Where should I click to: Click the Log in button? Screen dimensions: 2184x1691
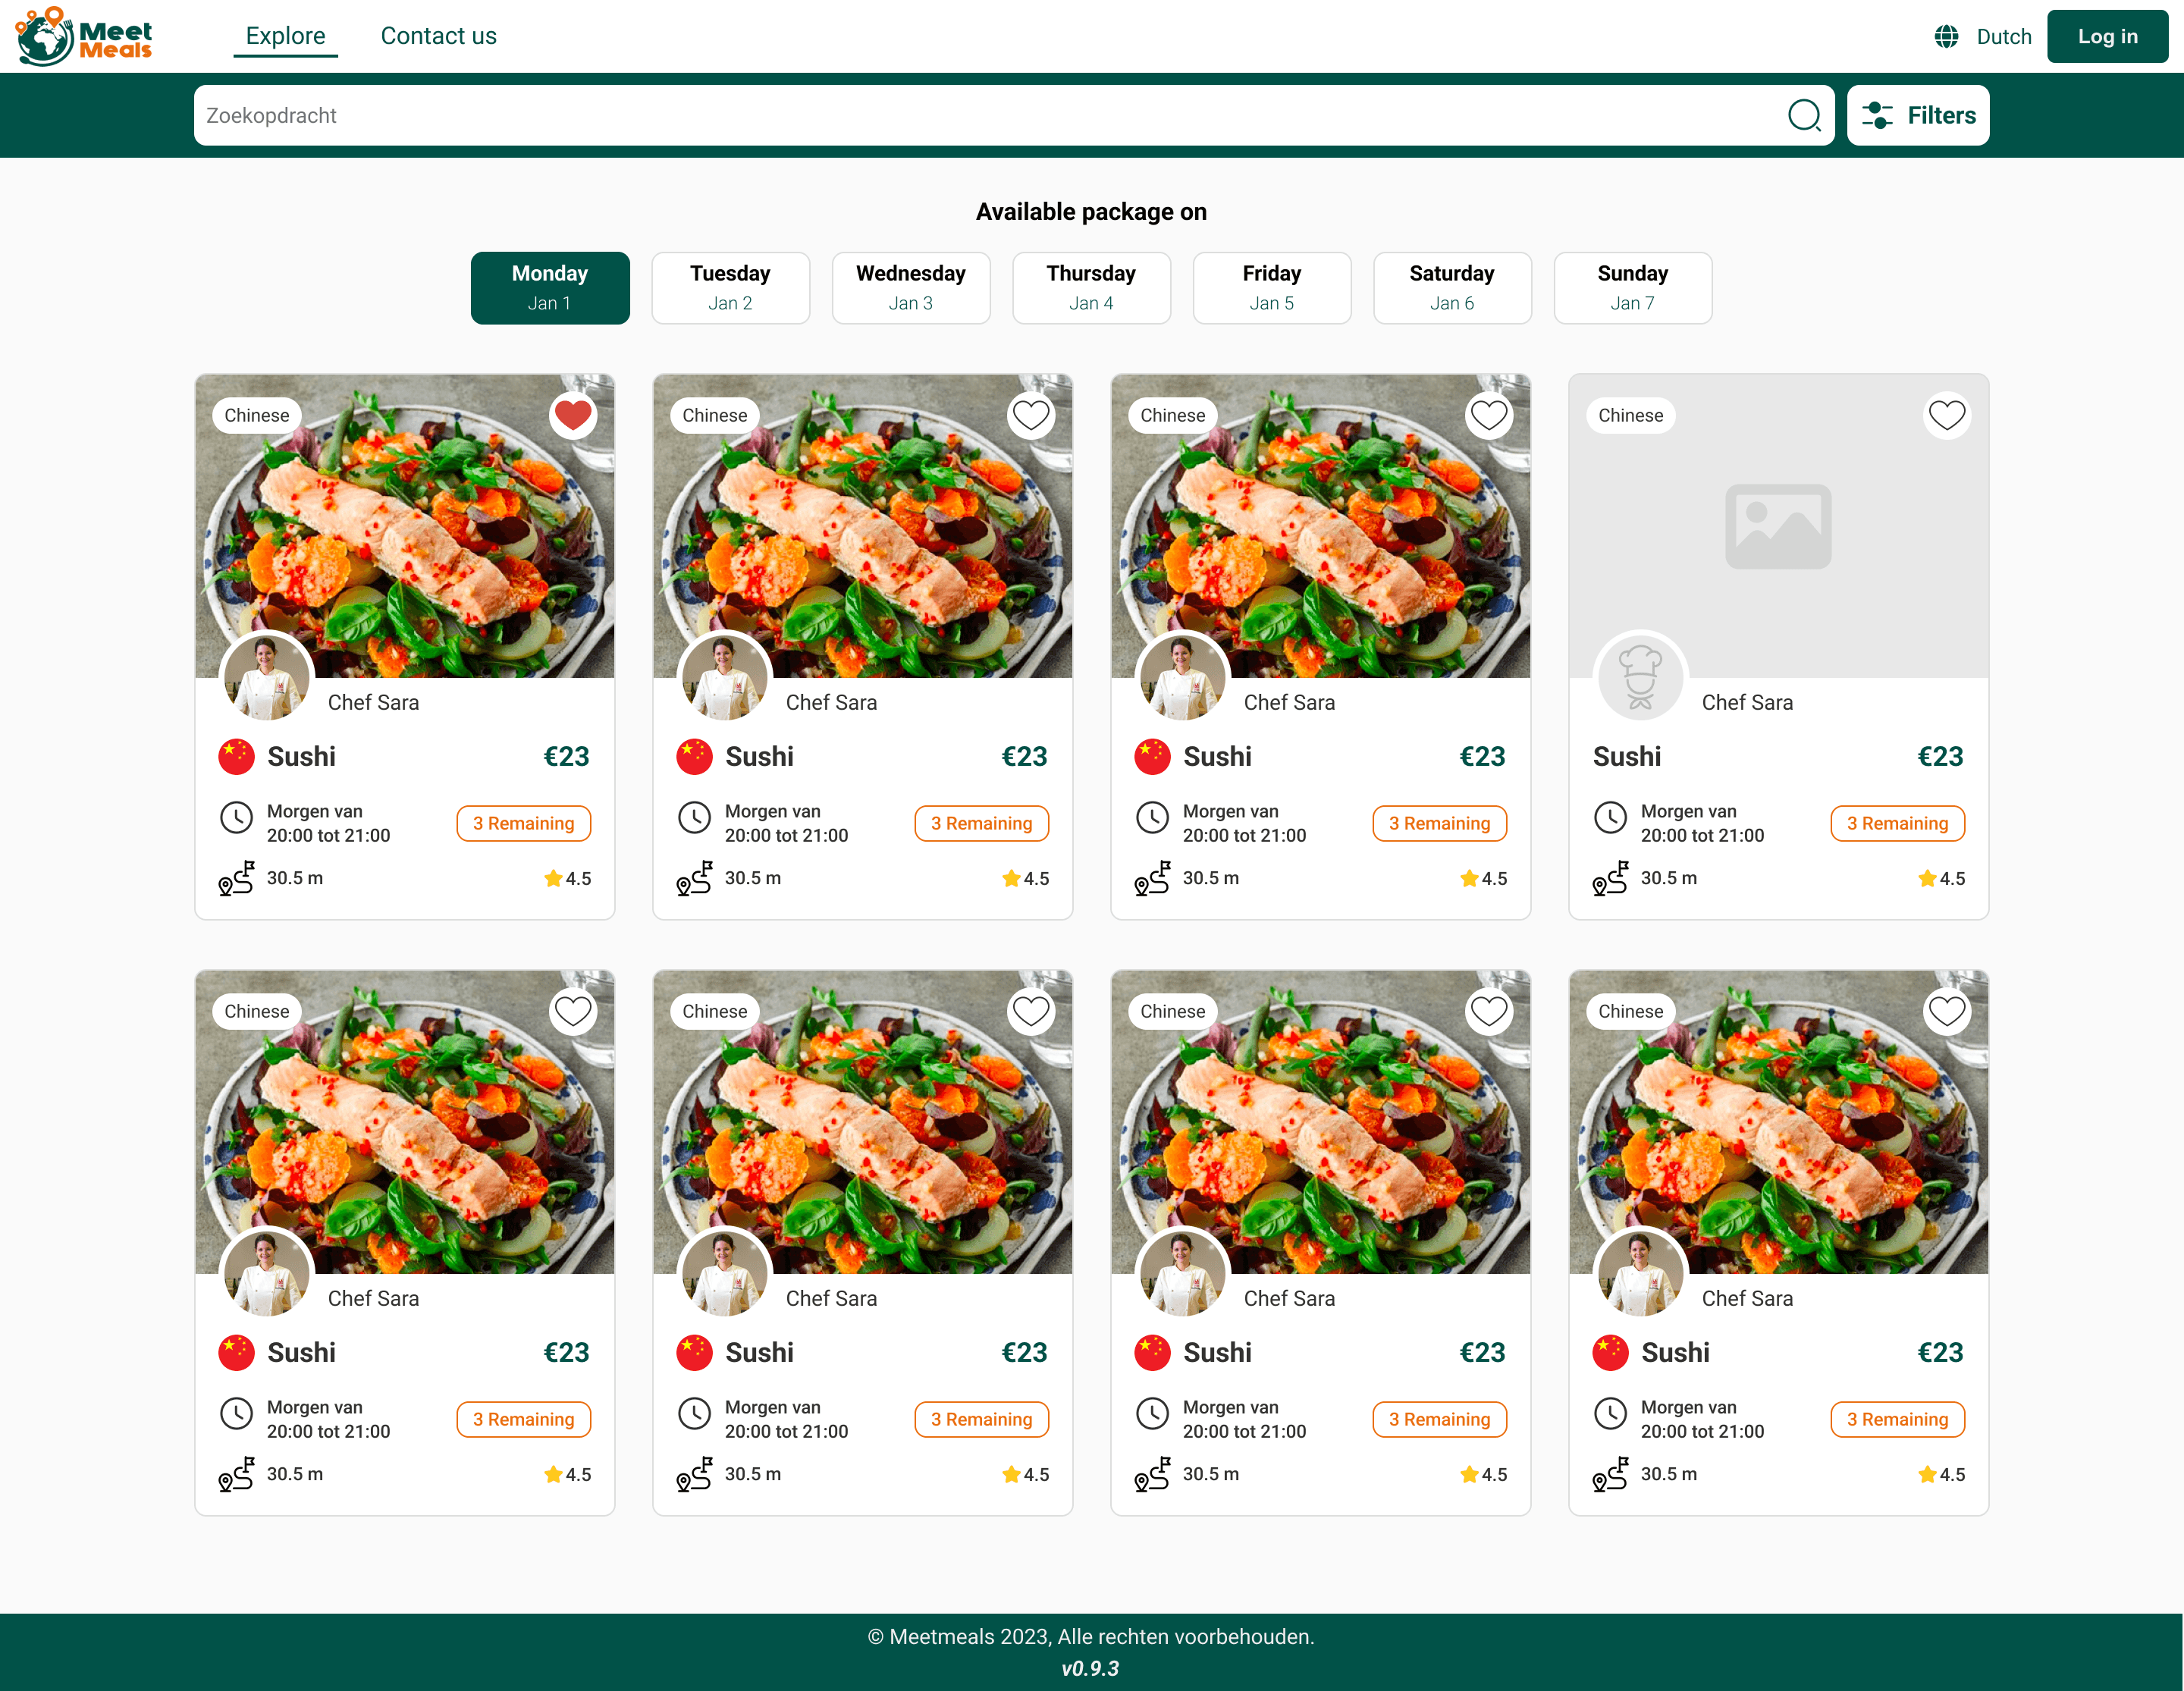[2107, 37]
